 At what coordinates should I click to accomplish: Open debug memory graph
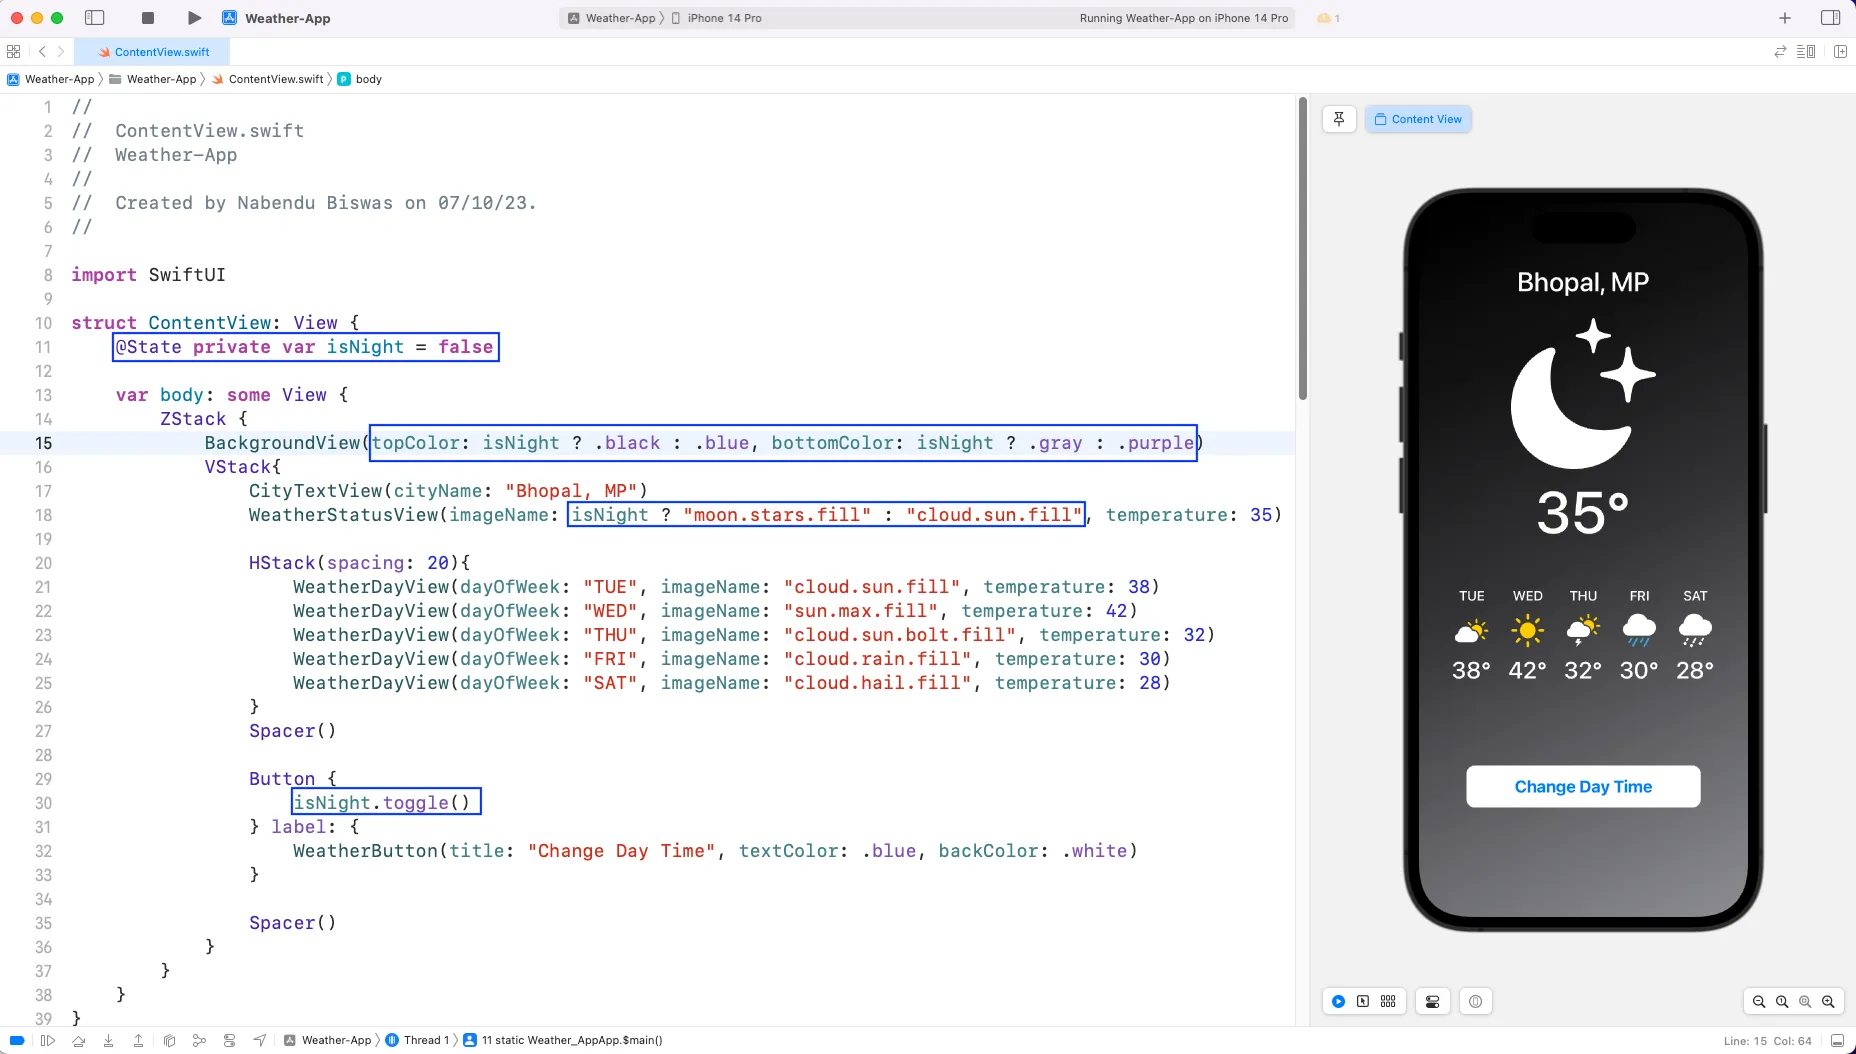(199, 1040)
